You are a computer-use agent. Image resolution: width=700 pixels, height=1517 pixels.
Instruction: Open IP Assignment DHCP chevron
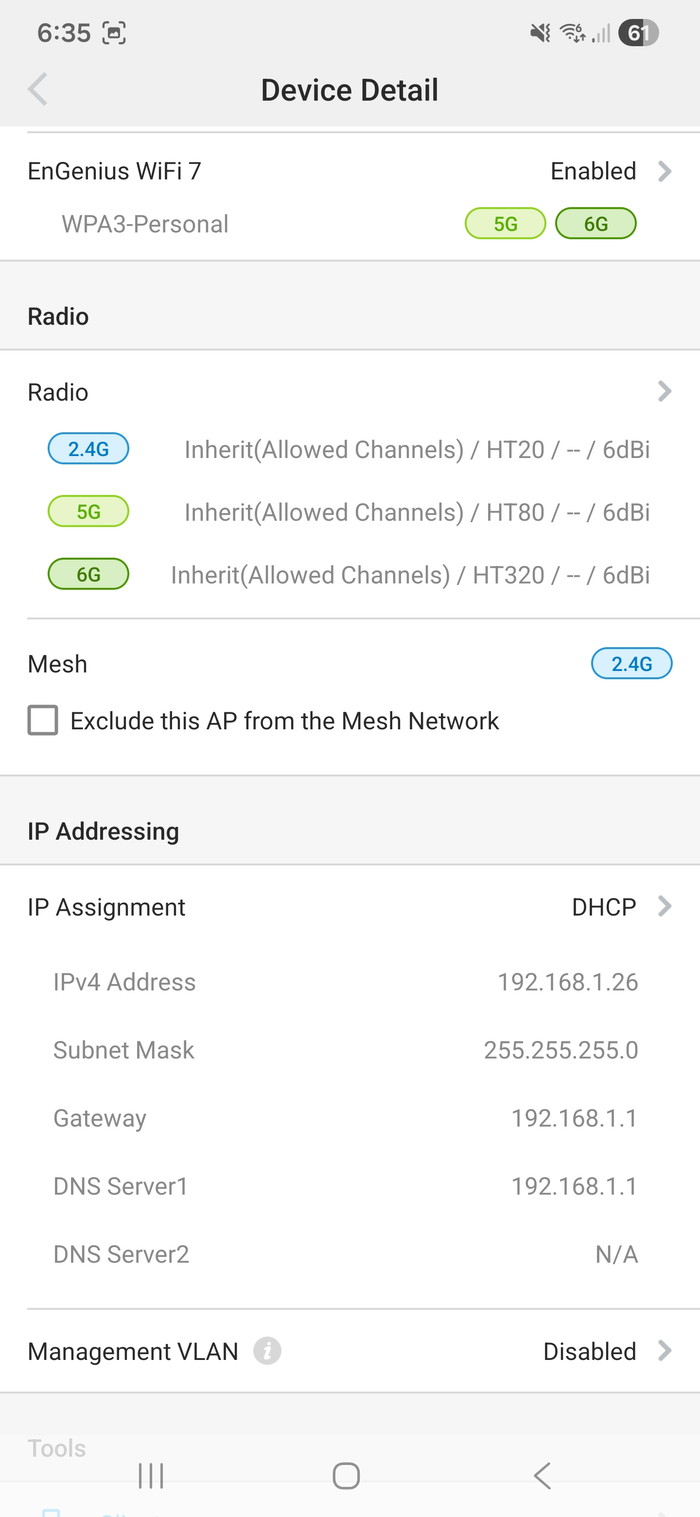tap(665, 907)
